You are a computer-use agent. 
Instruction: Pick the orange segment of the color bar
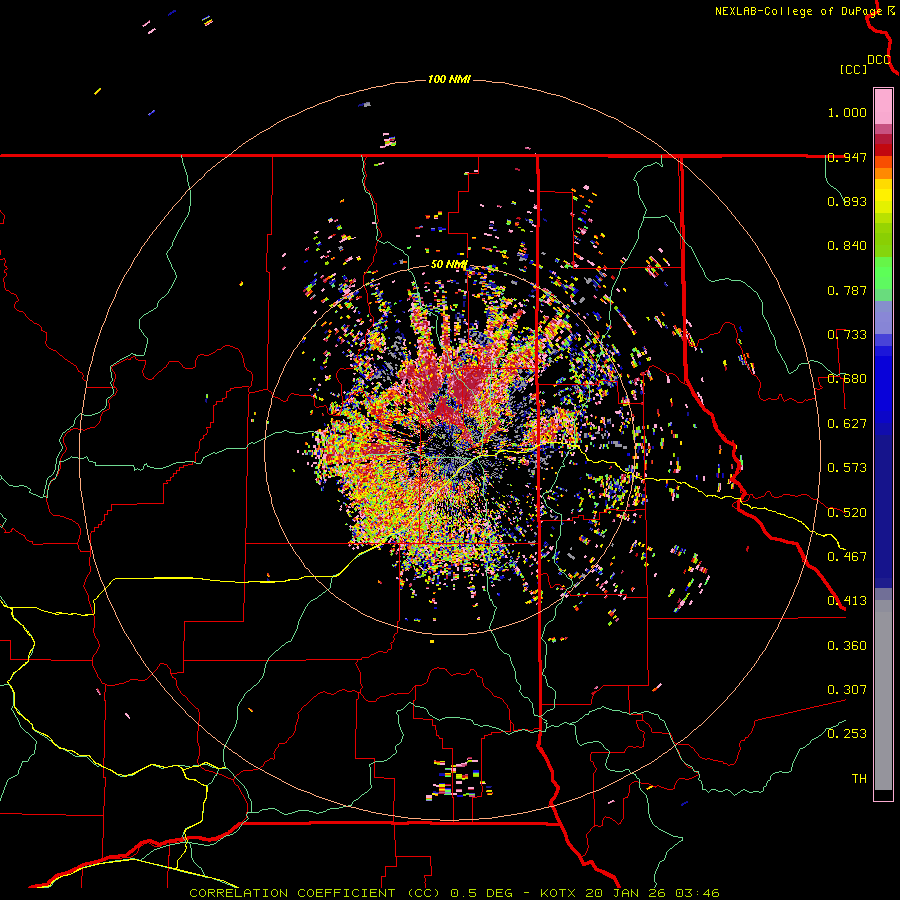[x=883, y=173]
